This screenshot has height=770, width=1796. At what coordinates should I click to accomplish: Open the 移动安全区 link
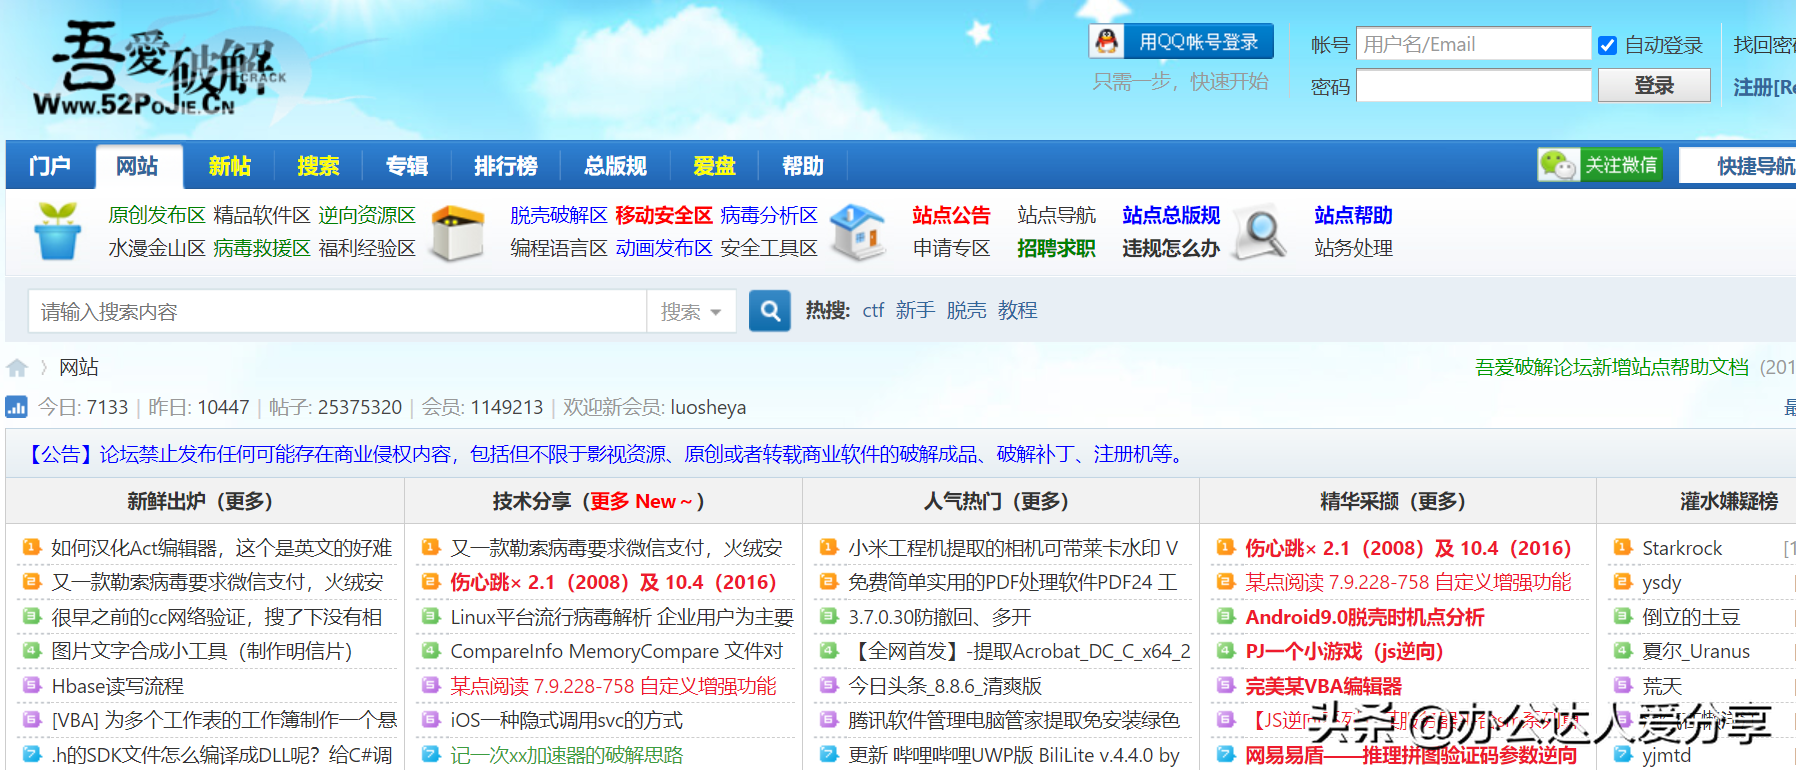tap(664, 215)
